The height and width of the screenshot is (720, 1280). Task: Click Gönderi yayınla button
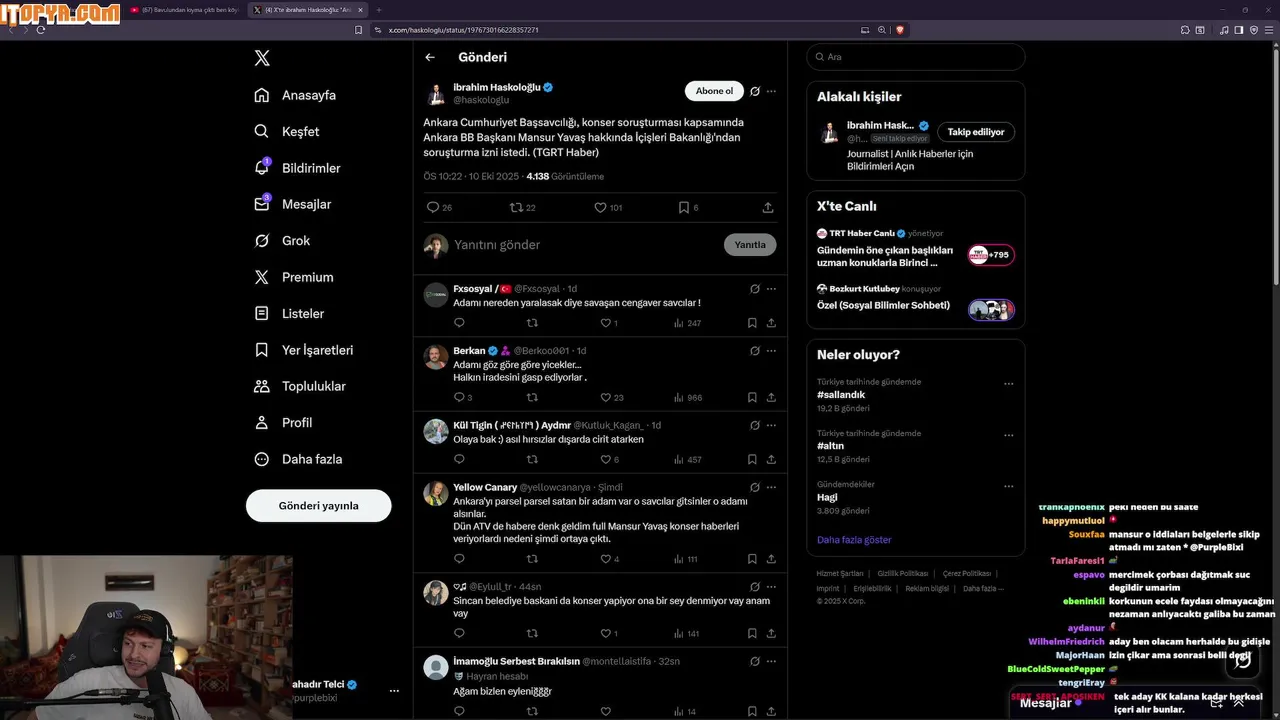tap(318, 506)
